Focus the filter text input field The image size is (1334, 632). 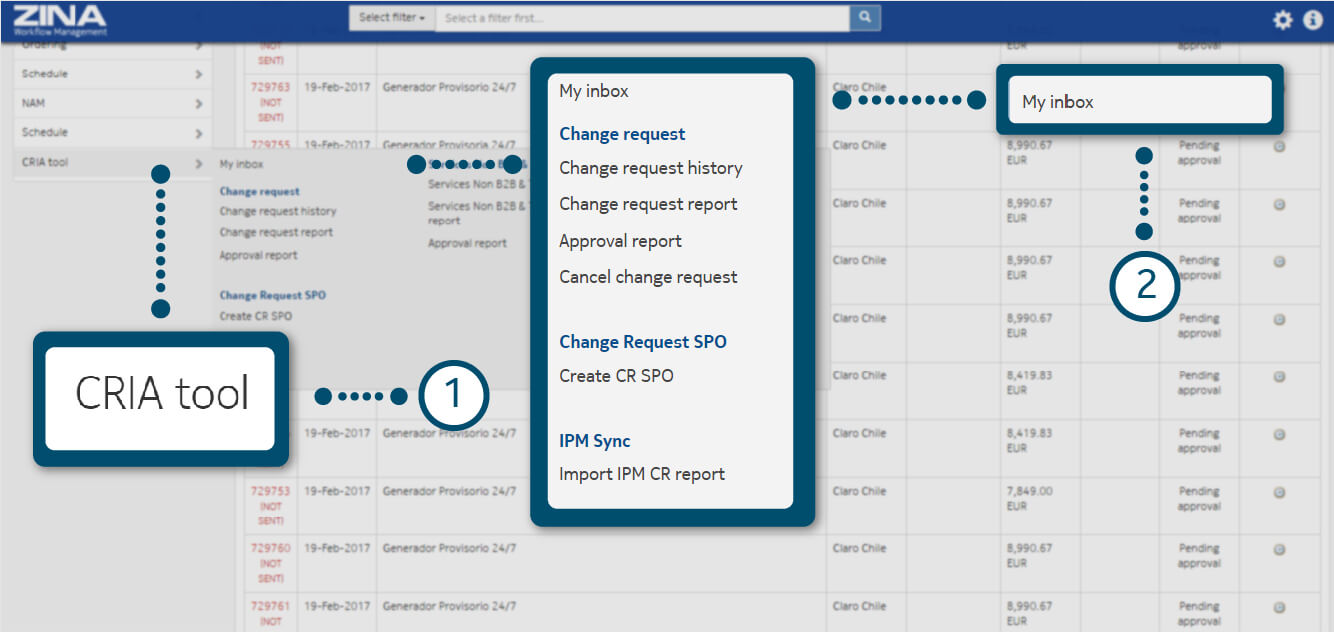(x=641, y=18)
